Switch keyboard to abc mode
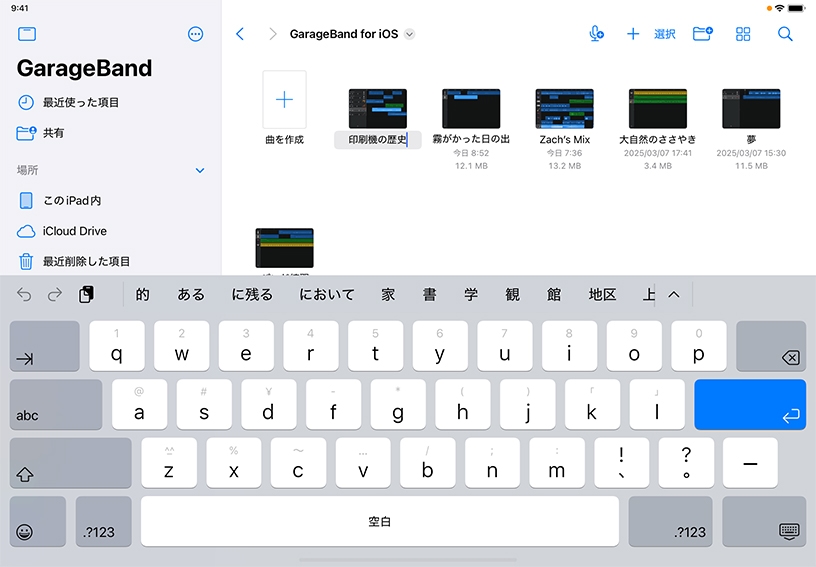Image resolution: width=816 pixels, height=567 pixels. (x=56, y=405)
